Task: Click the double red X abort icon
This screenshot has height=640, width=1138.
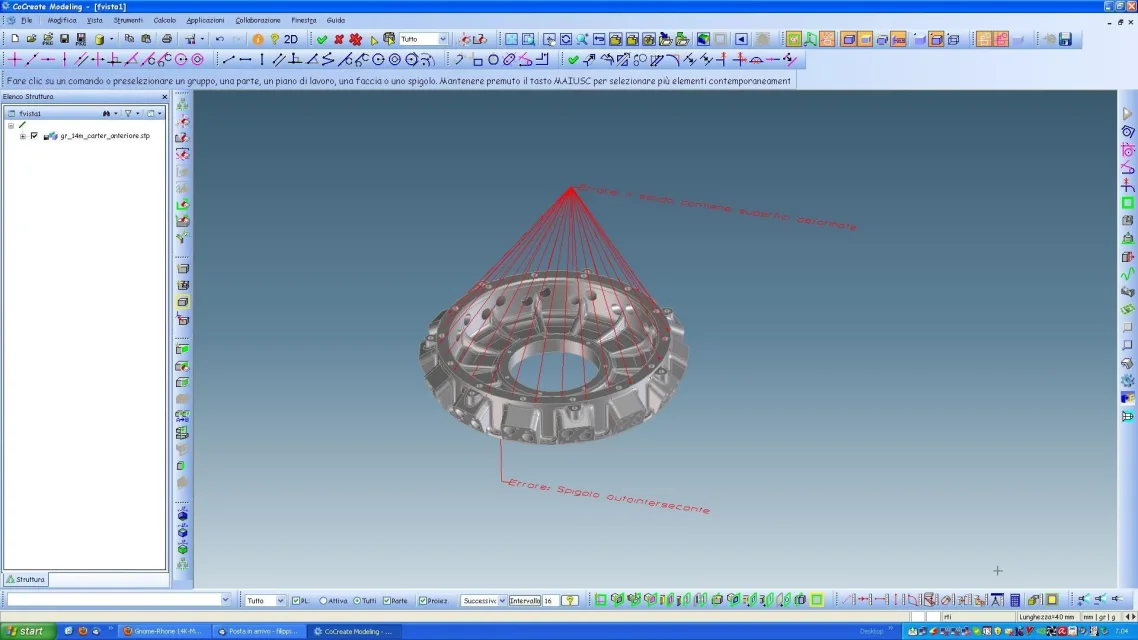Action: [x=356, y=39]
